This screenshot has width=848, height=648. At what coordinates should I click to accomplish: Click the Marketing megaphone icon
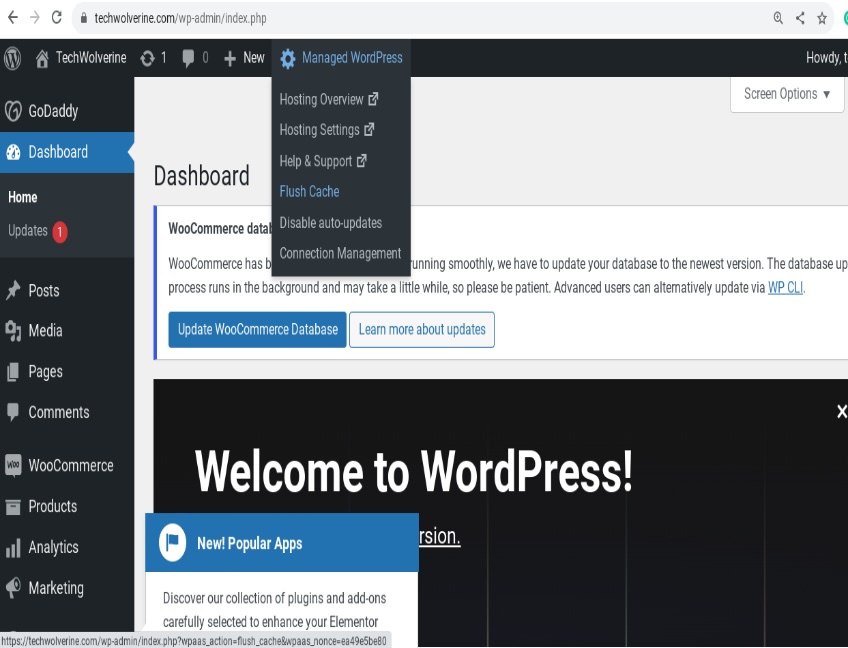(13, 587)
